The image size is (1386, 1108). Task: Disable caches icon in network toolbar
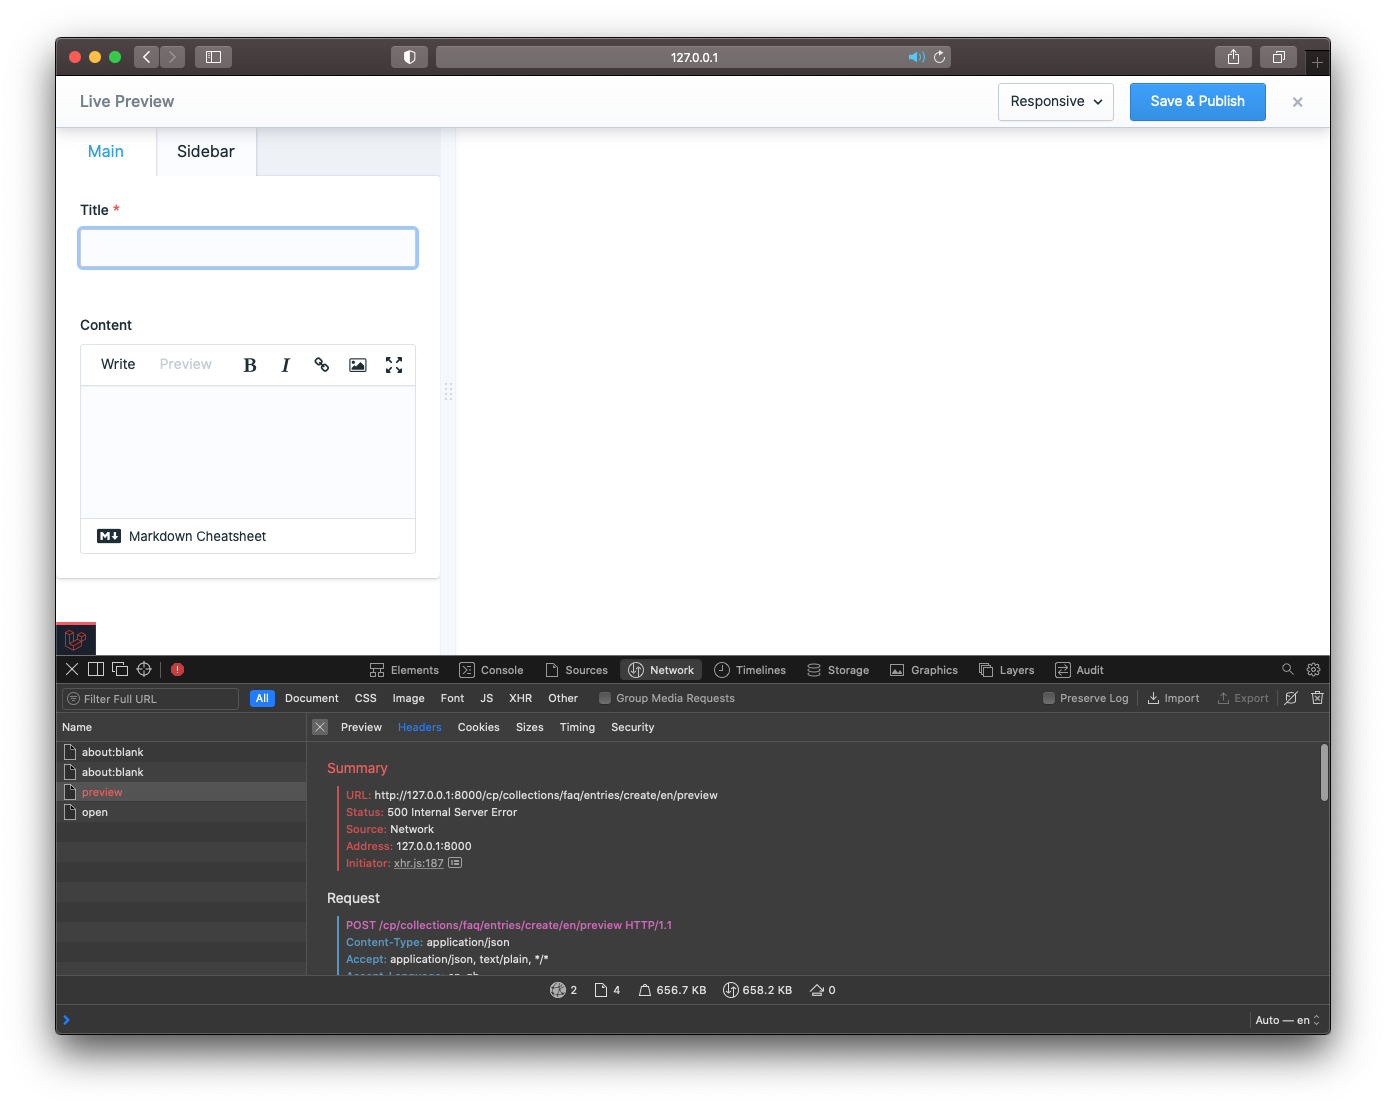1291,698
